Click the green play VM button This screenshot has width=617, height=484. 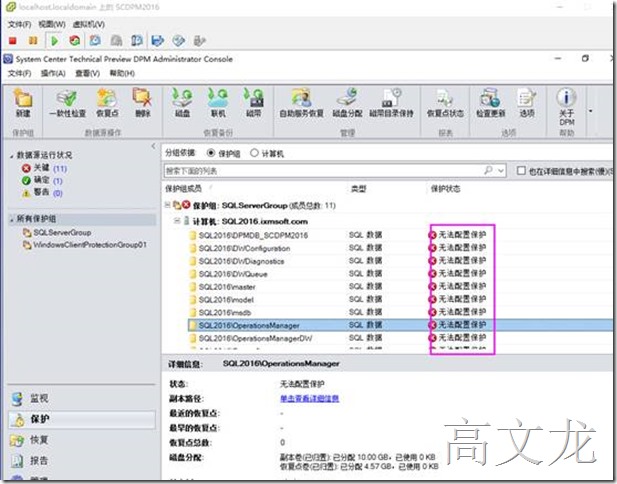54,41
